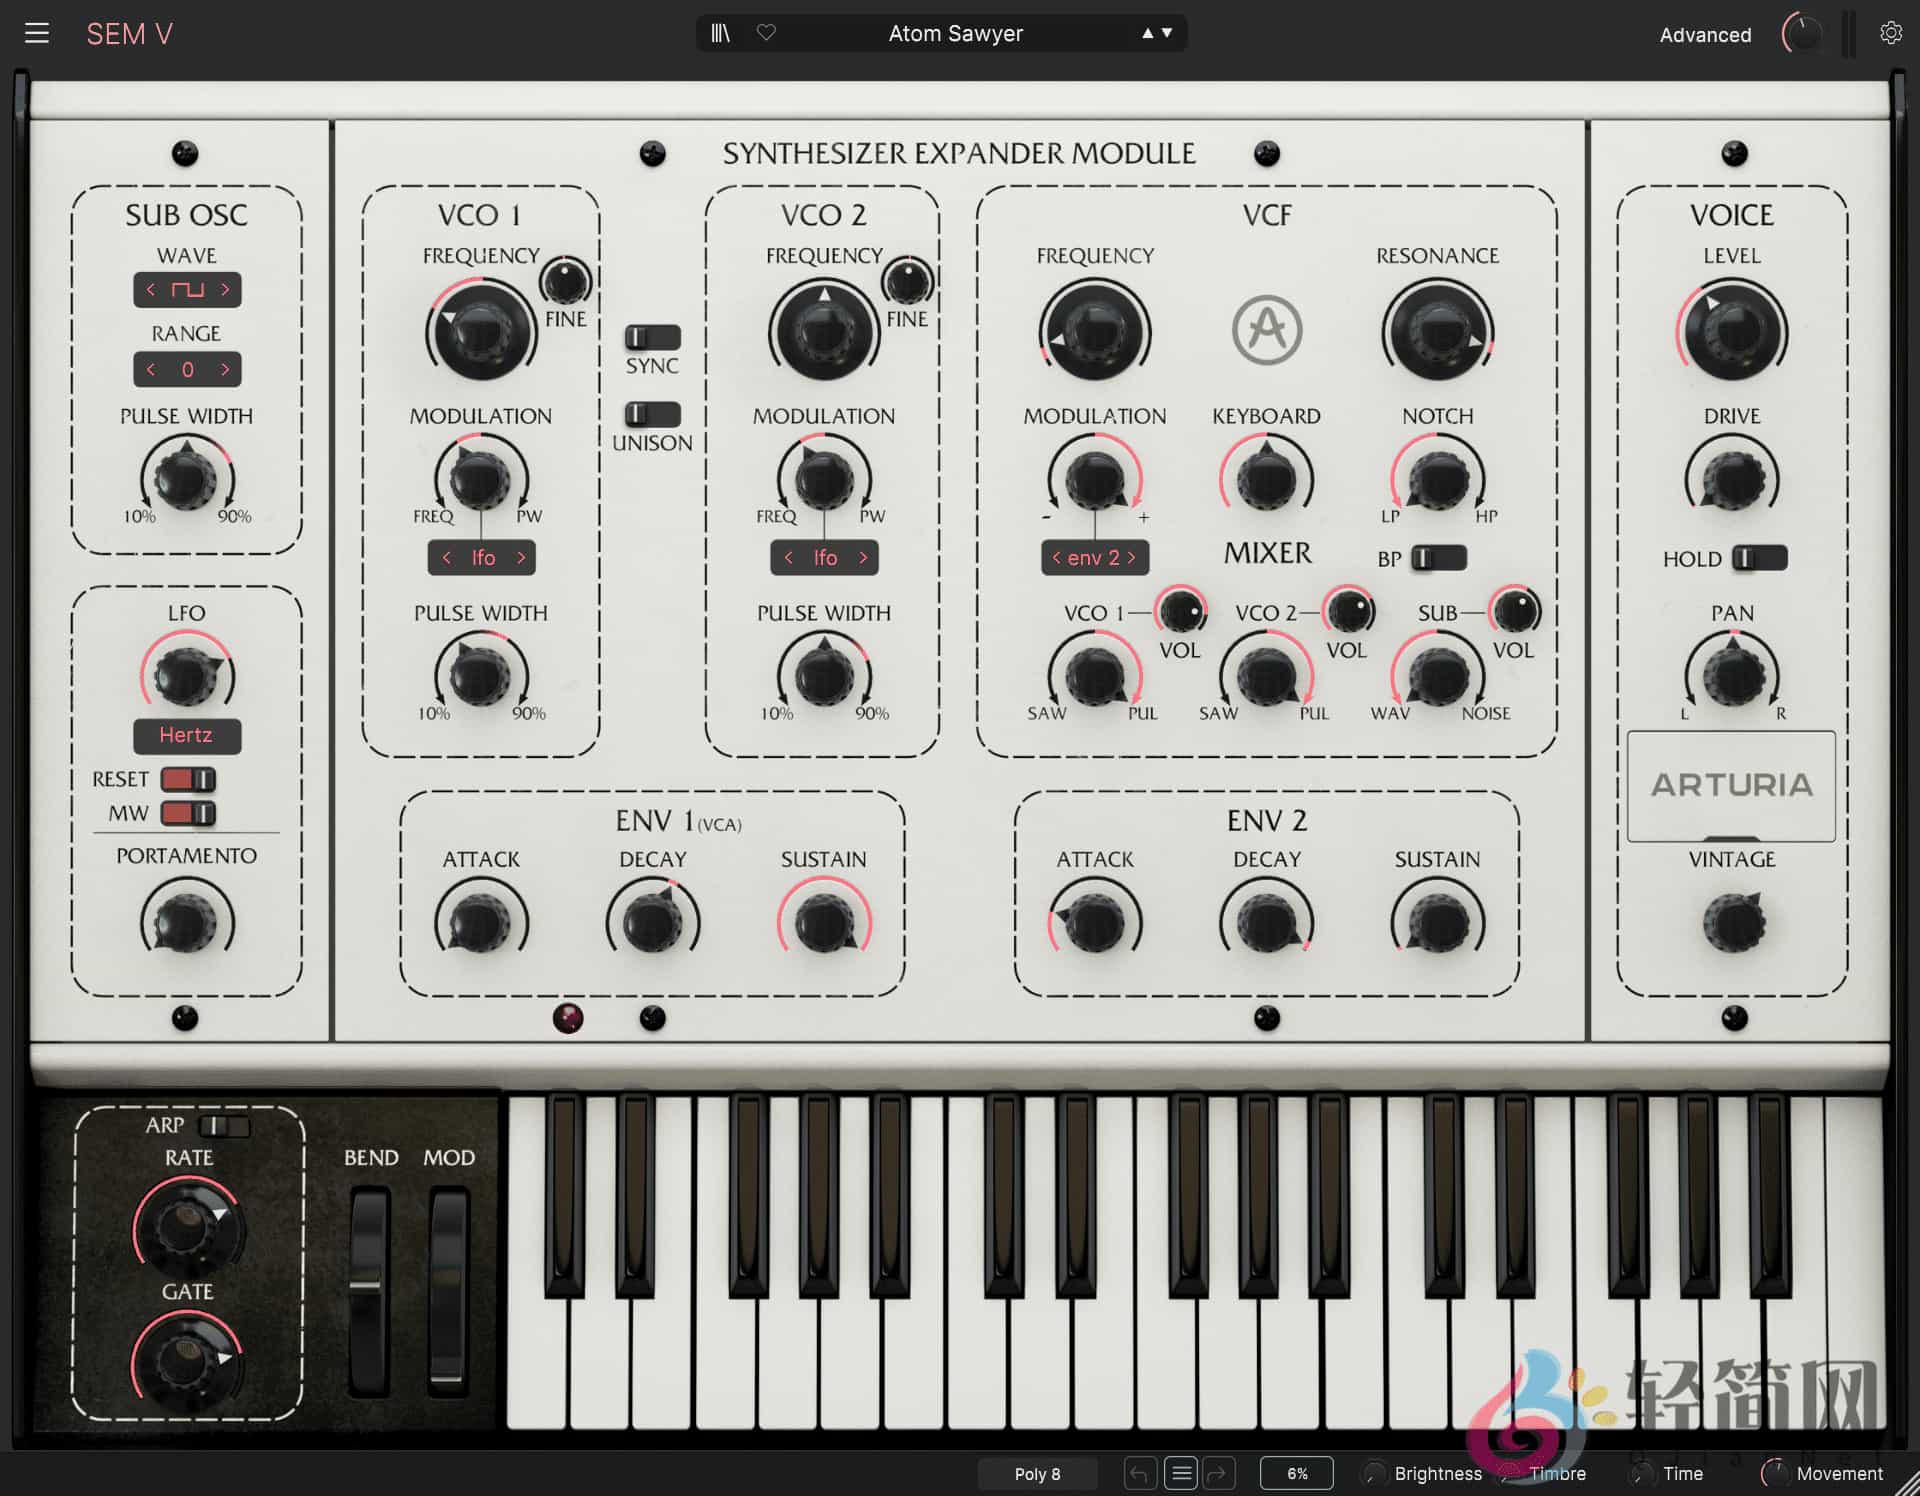Screen dimensions: 1920x1496
Task: Open settings via the gear icon
Action: (x=1891, y=32)
